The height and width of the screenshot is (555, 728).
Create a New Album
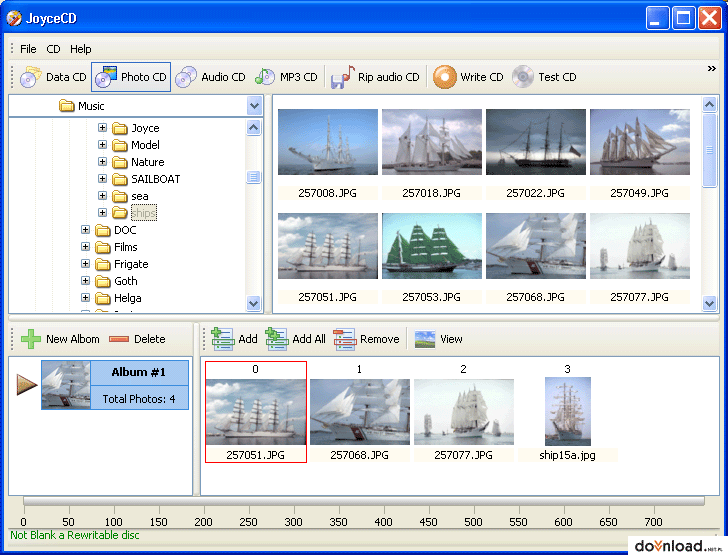pos(60,339)
